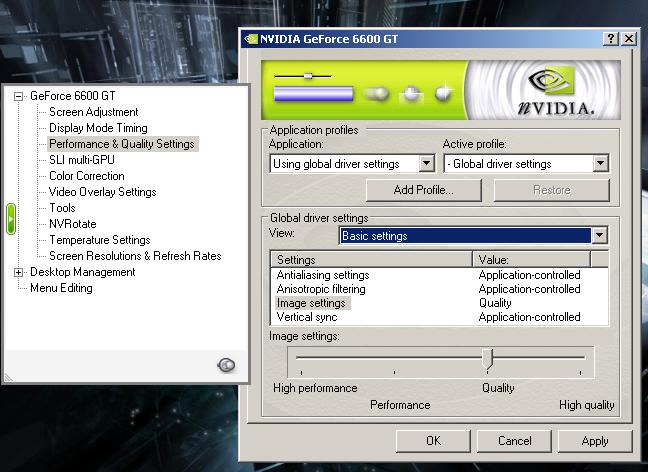Collapse the GeForce 6600 GT tree node
Image resolution: width=648 pixels, height=472 pixels.
point(19,96)
